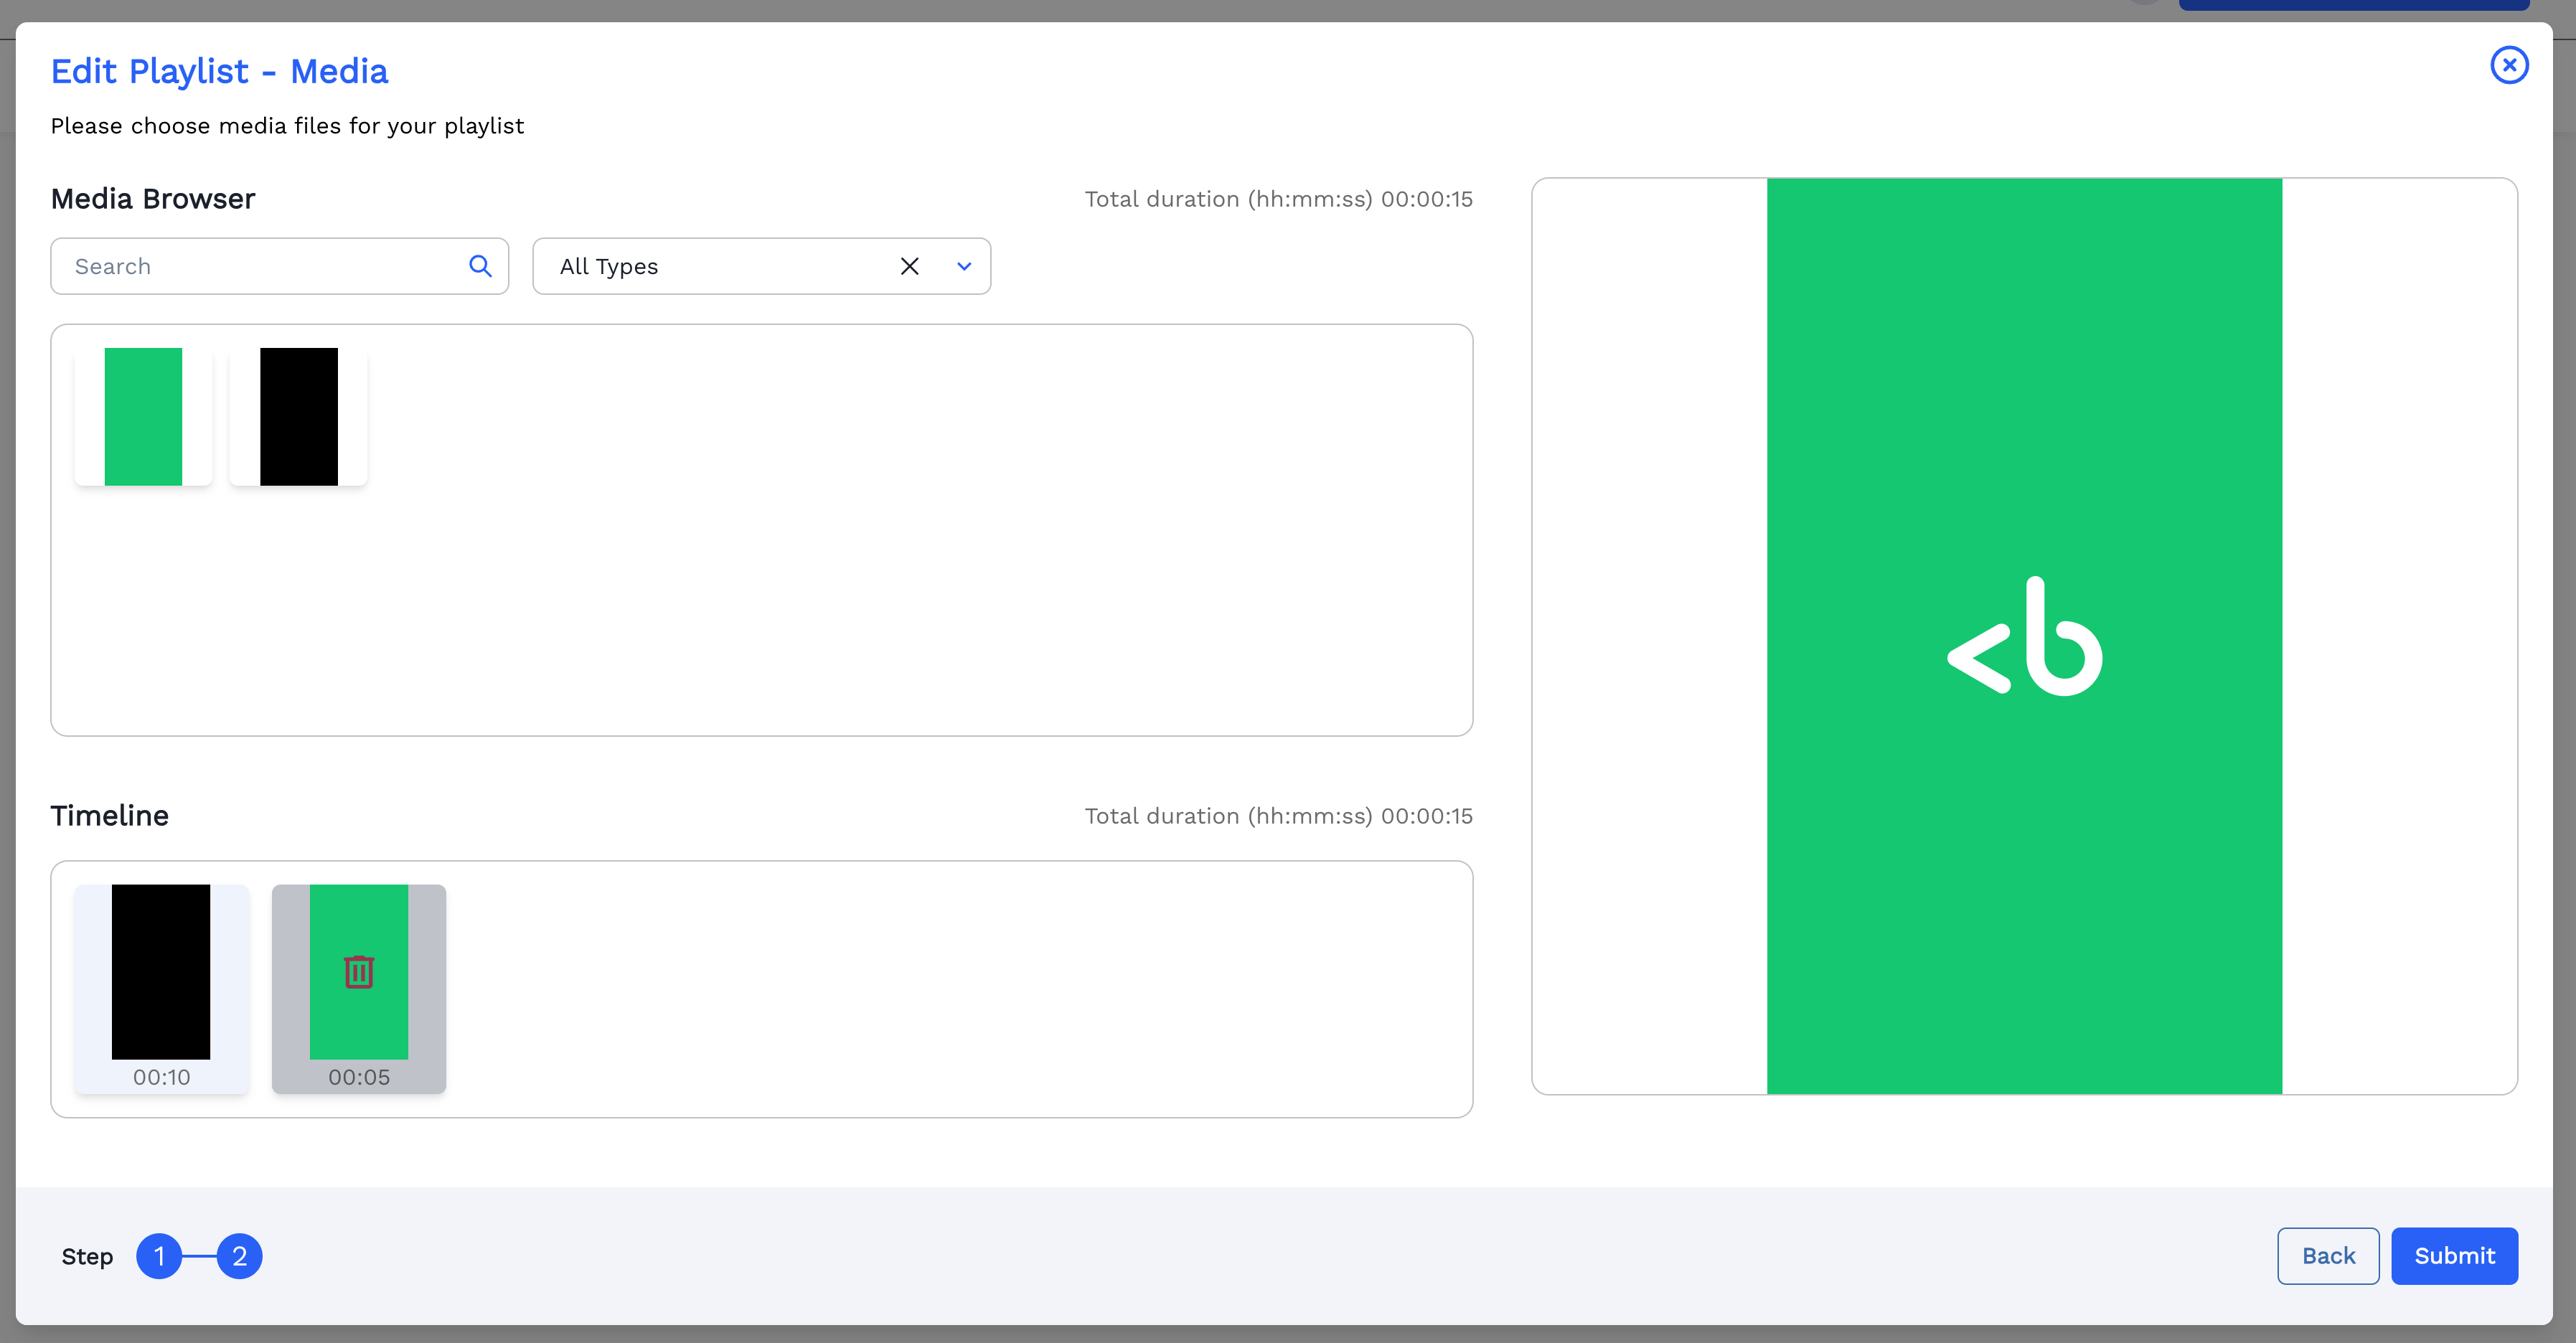
Task: Expand the All Types dropdown arrow
Action: coord(964,266)
